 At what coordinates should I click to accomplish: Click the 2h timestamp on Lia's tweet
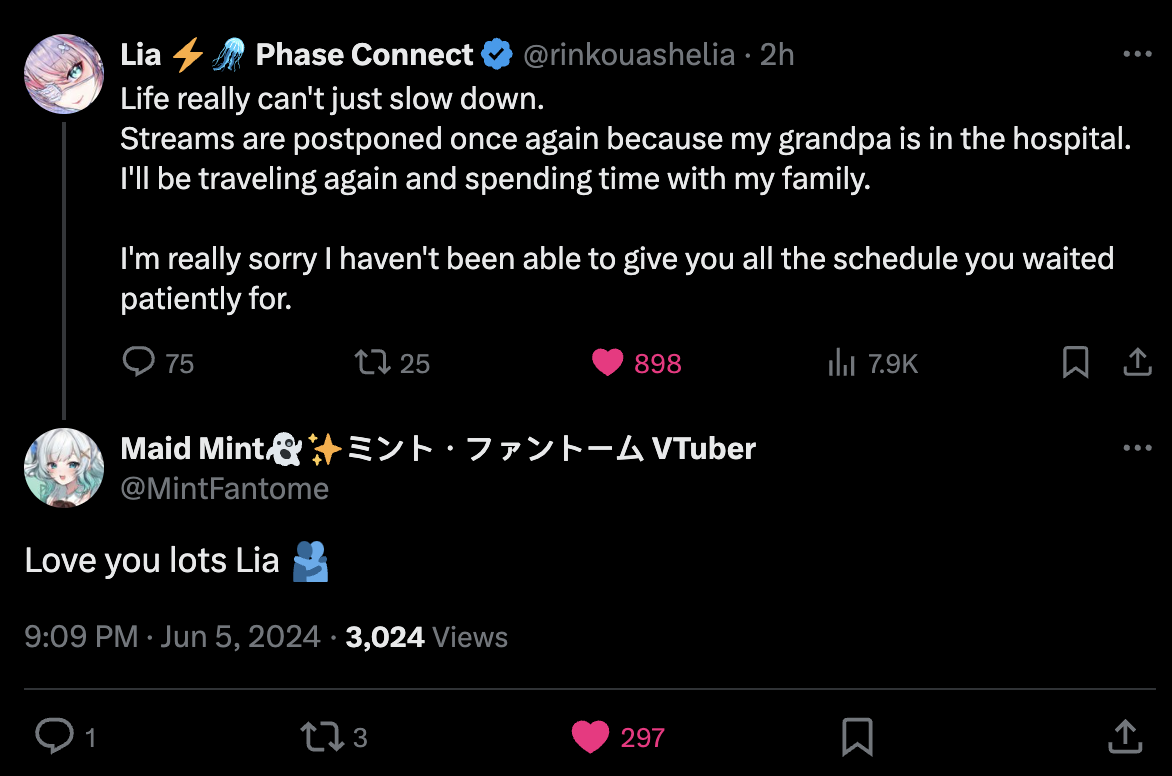coord(777,55)
